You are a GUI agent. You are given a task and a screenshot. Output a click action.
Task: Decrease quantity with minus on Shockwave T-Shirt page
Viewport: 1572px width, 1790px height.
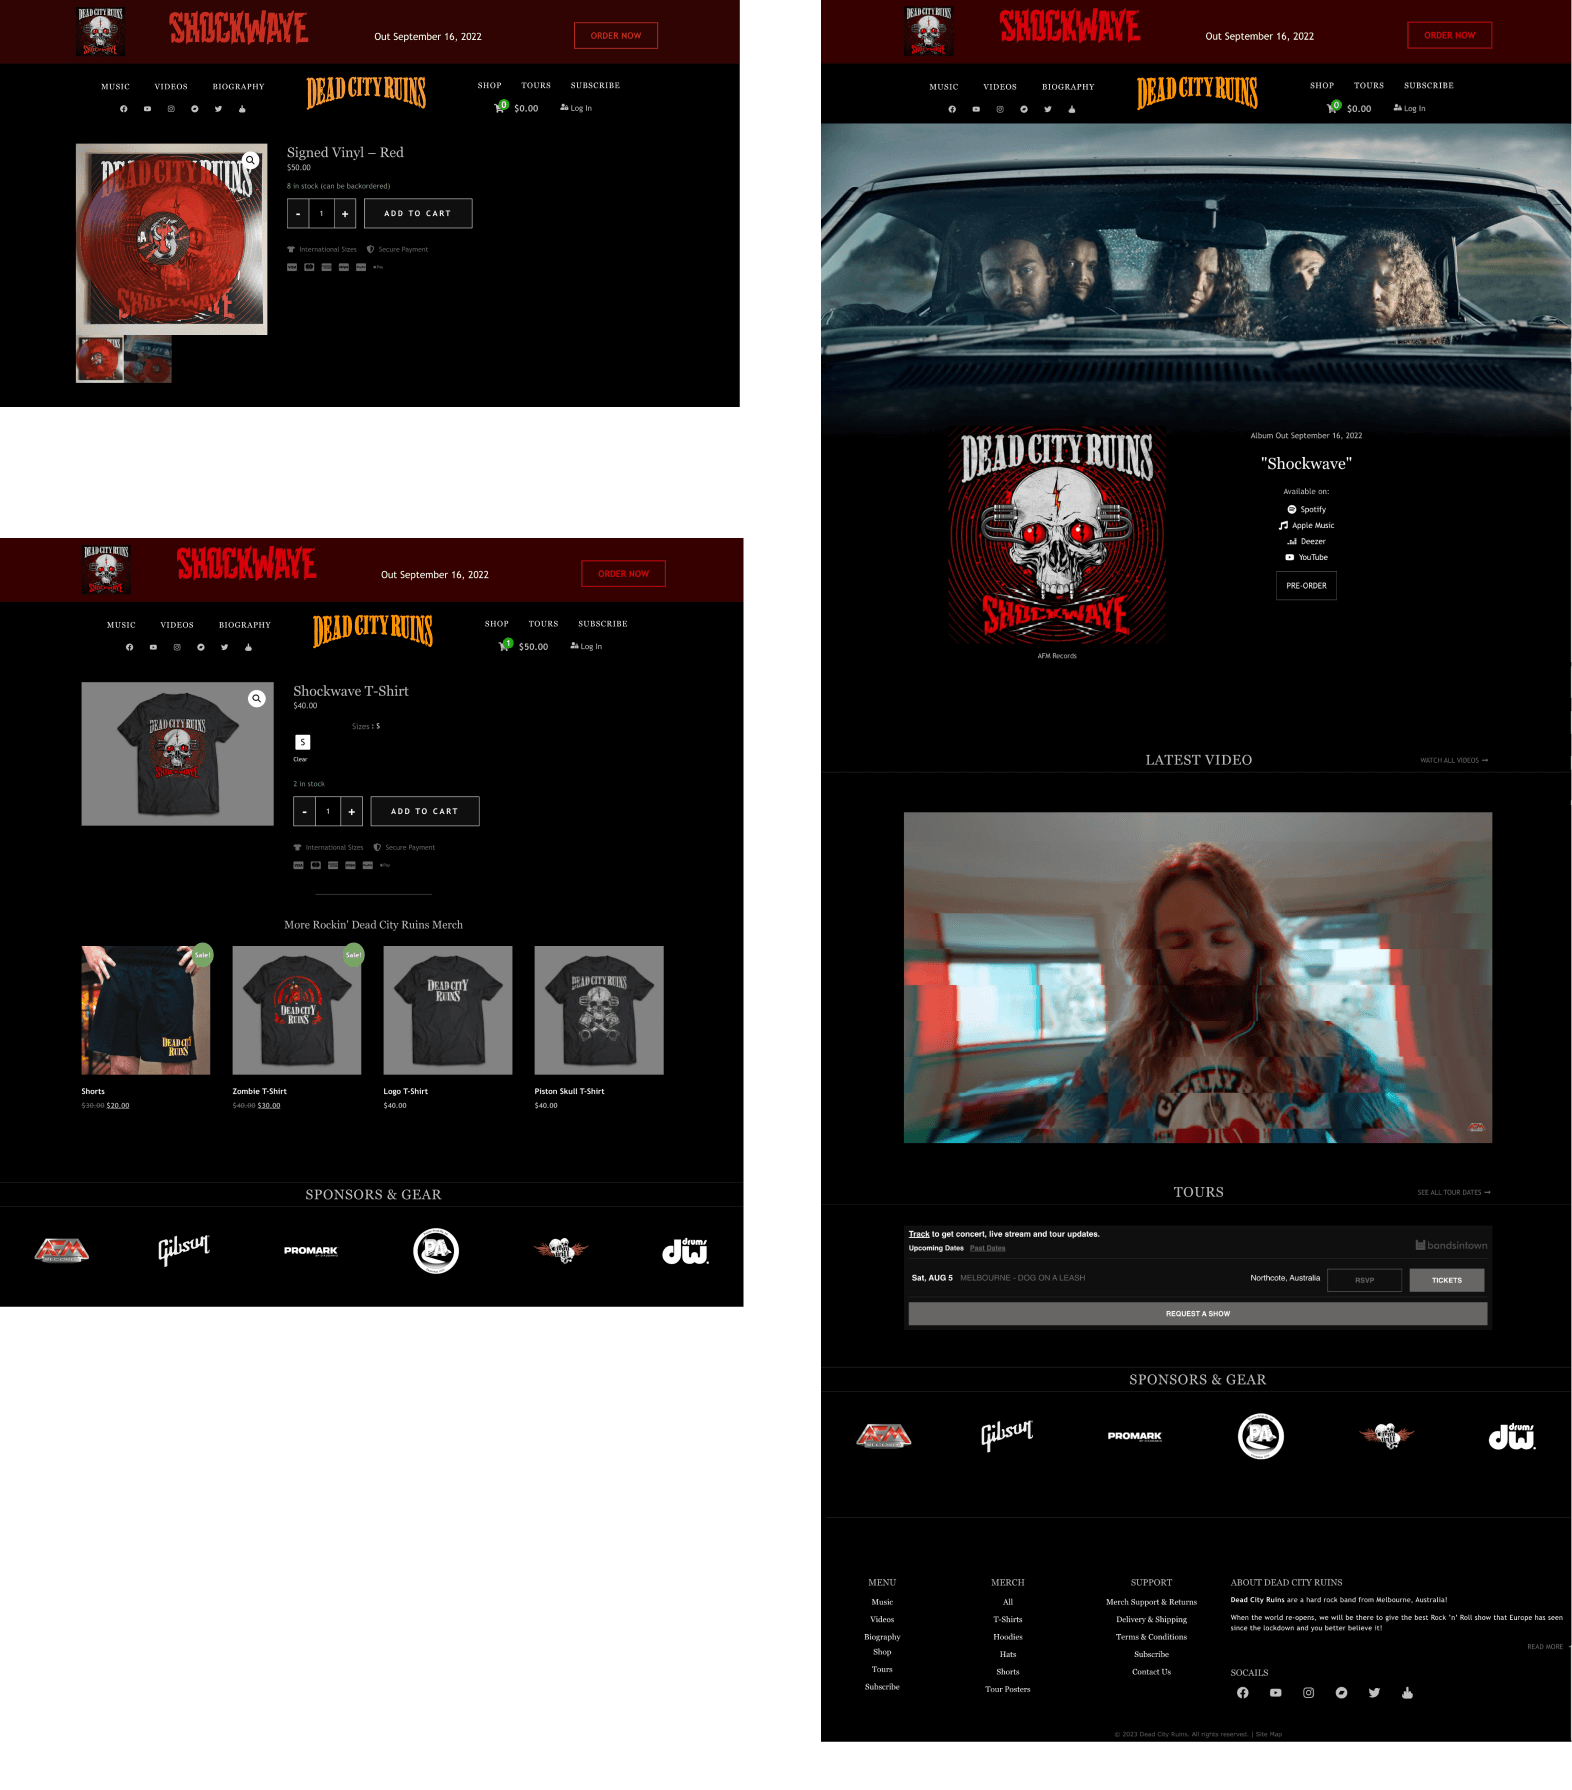coord(304,811)
